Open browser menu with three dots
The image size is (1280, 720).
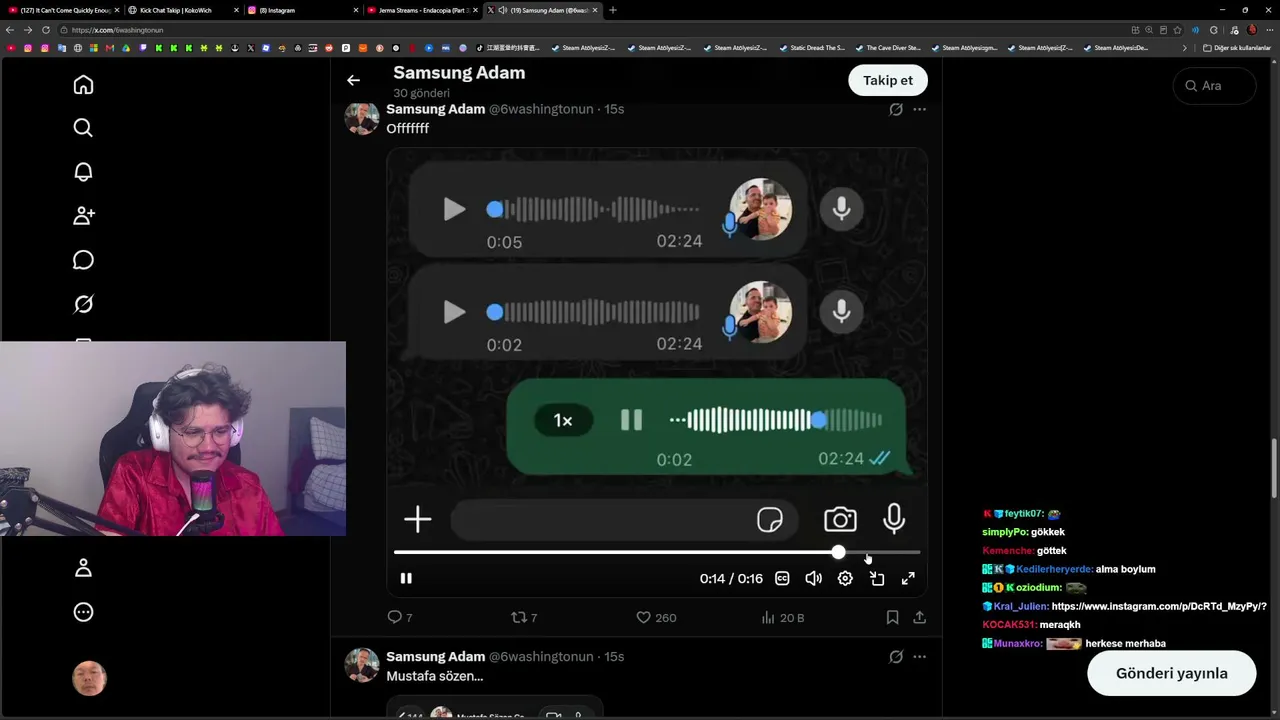[1269, 30]
